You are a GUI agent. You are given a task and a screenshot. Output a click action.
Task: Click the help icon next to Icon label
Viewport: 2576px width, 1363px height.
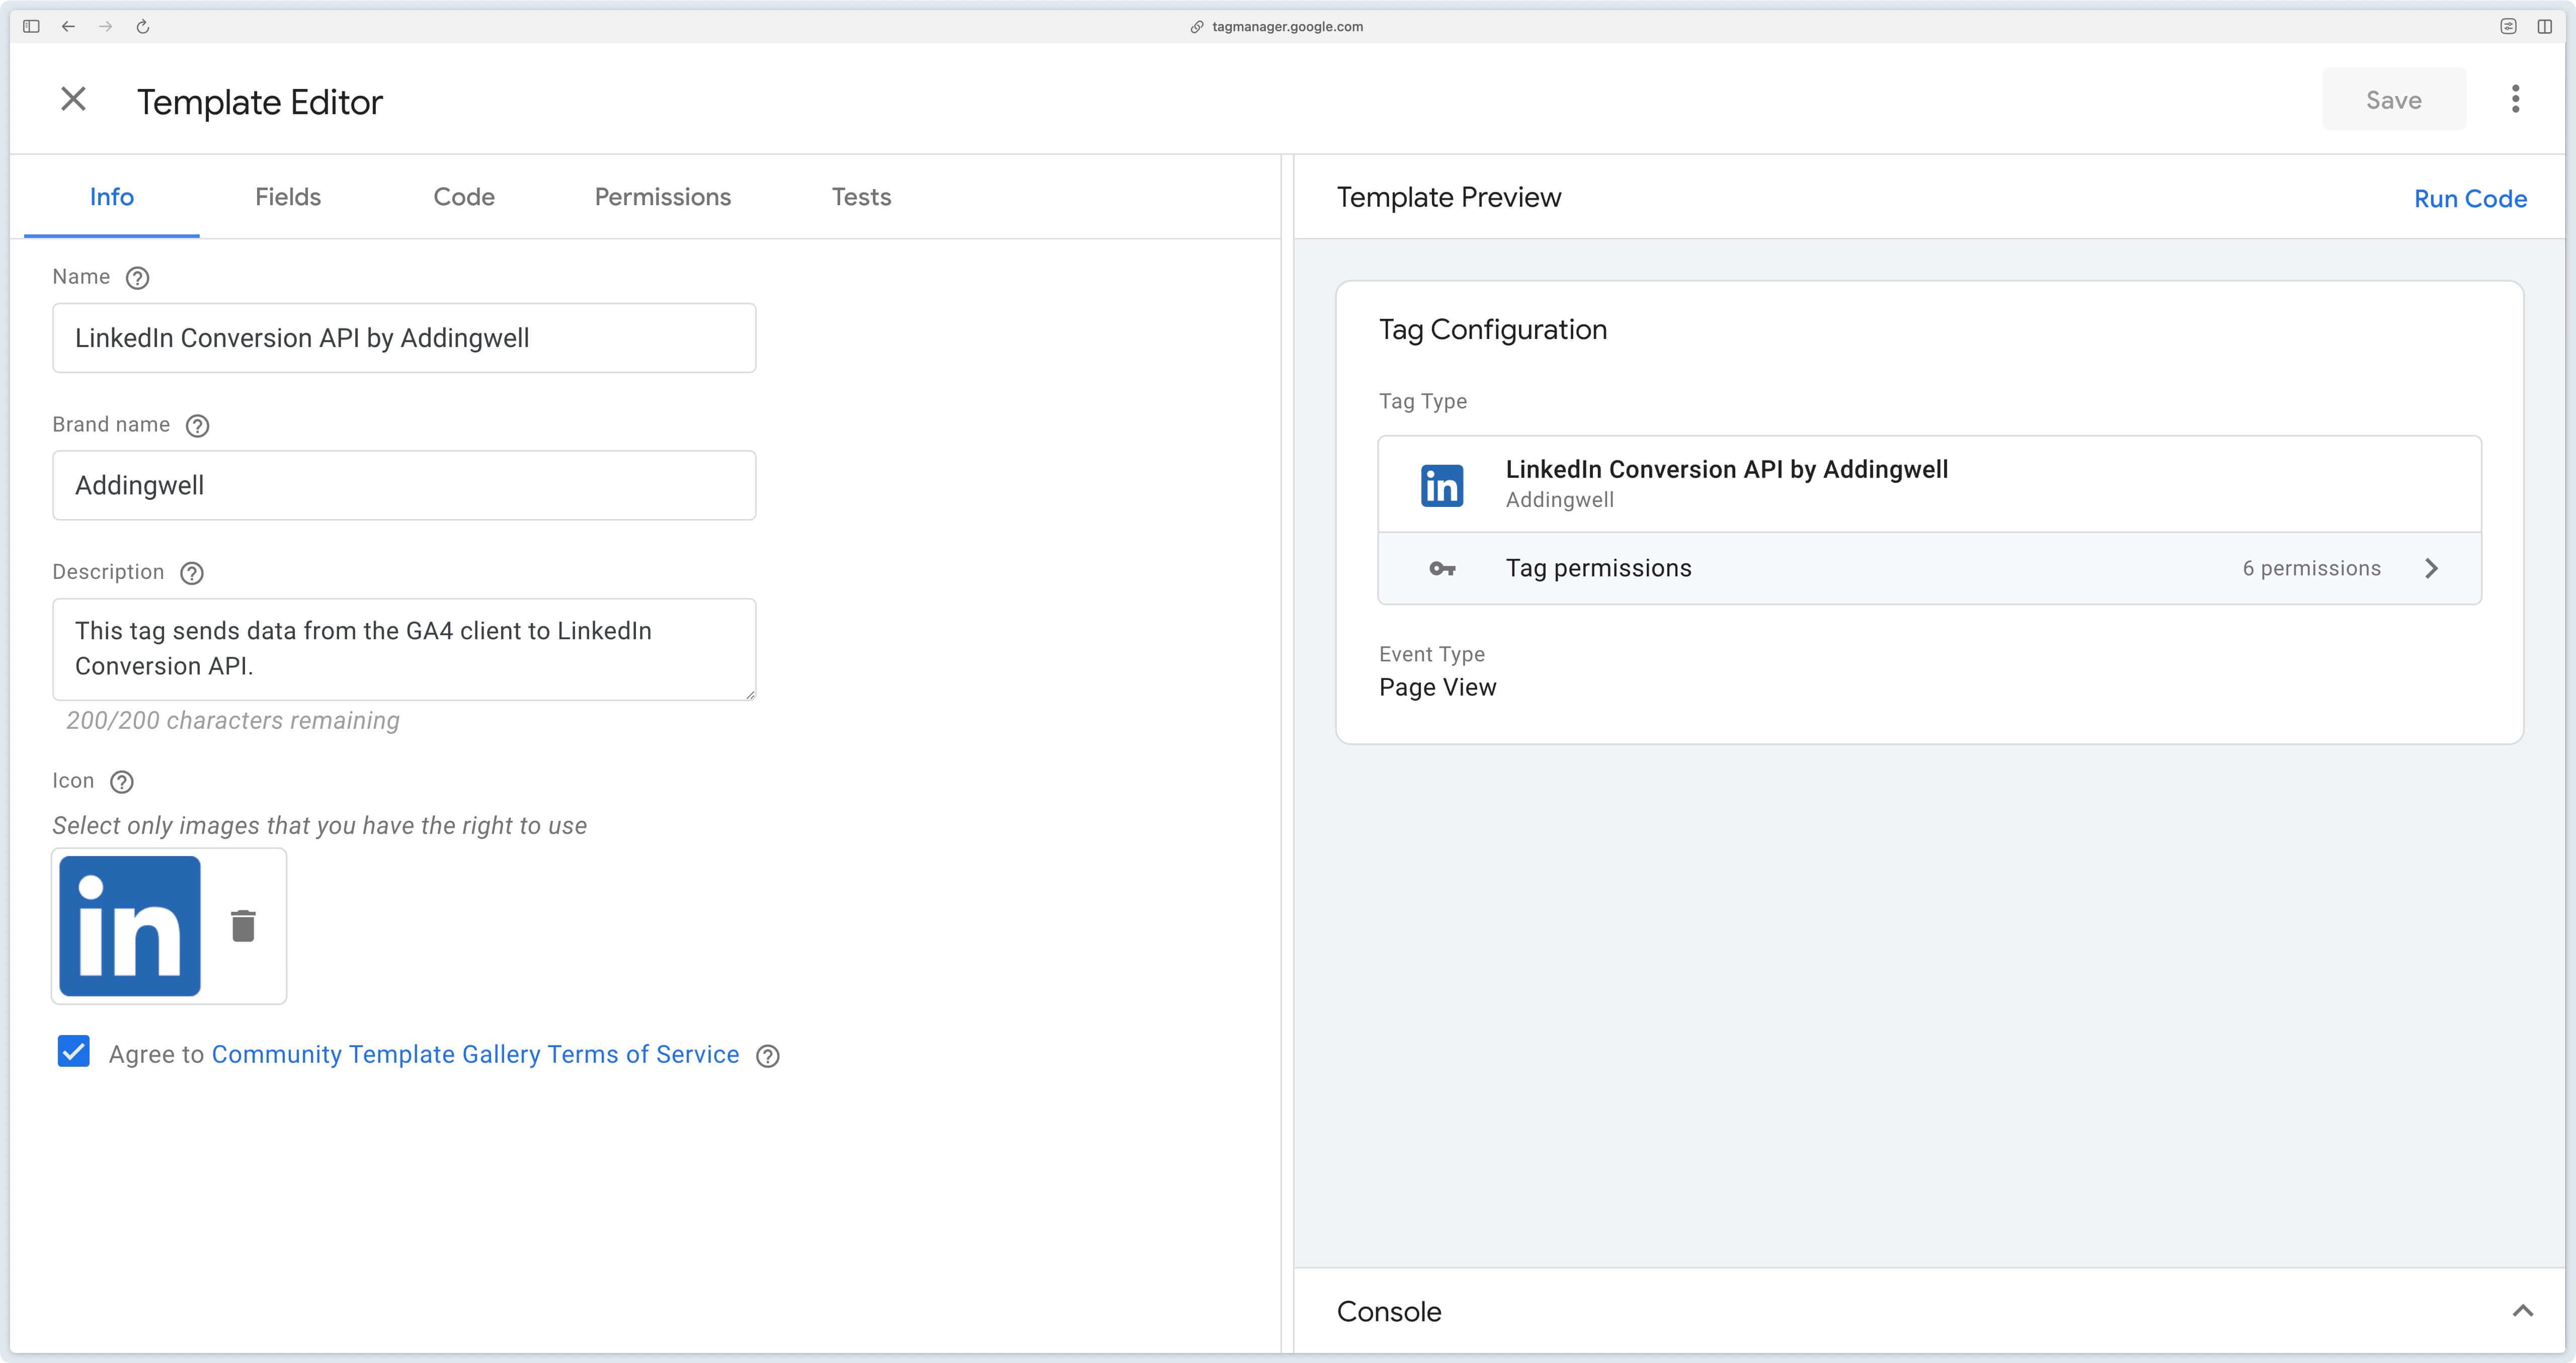pyautogui.click(x=122, y=782)
